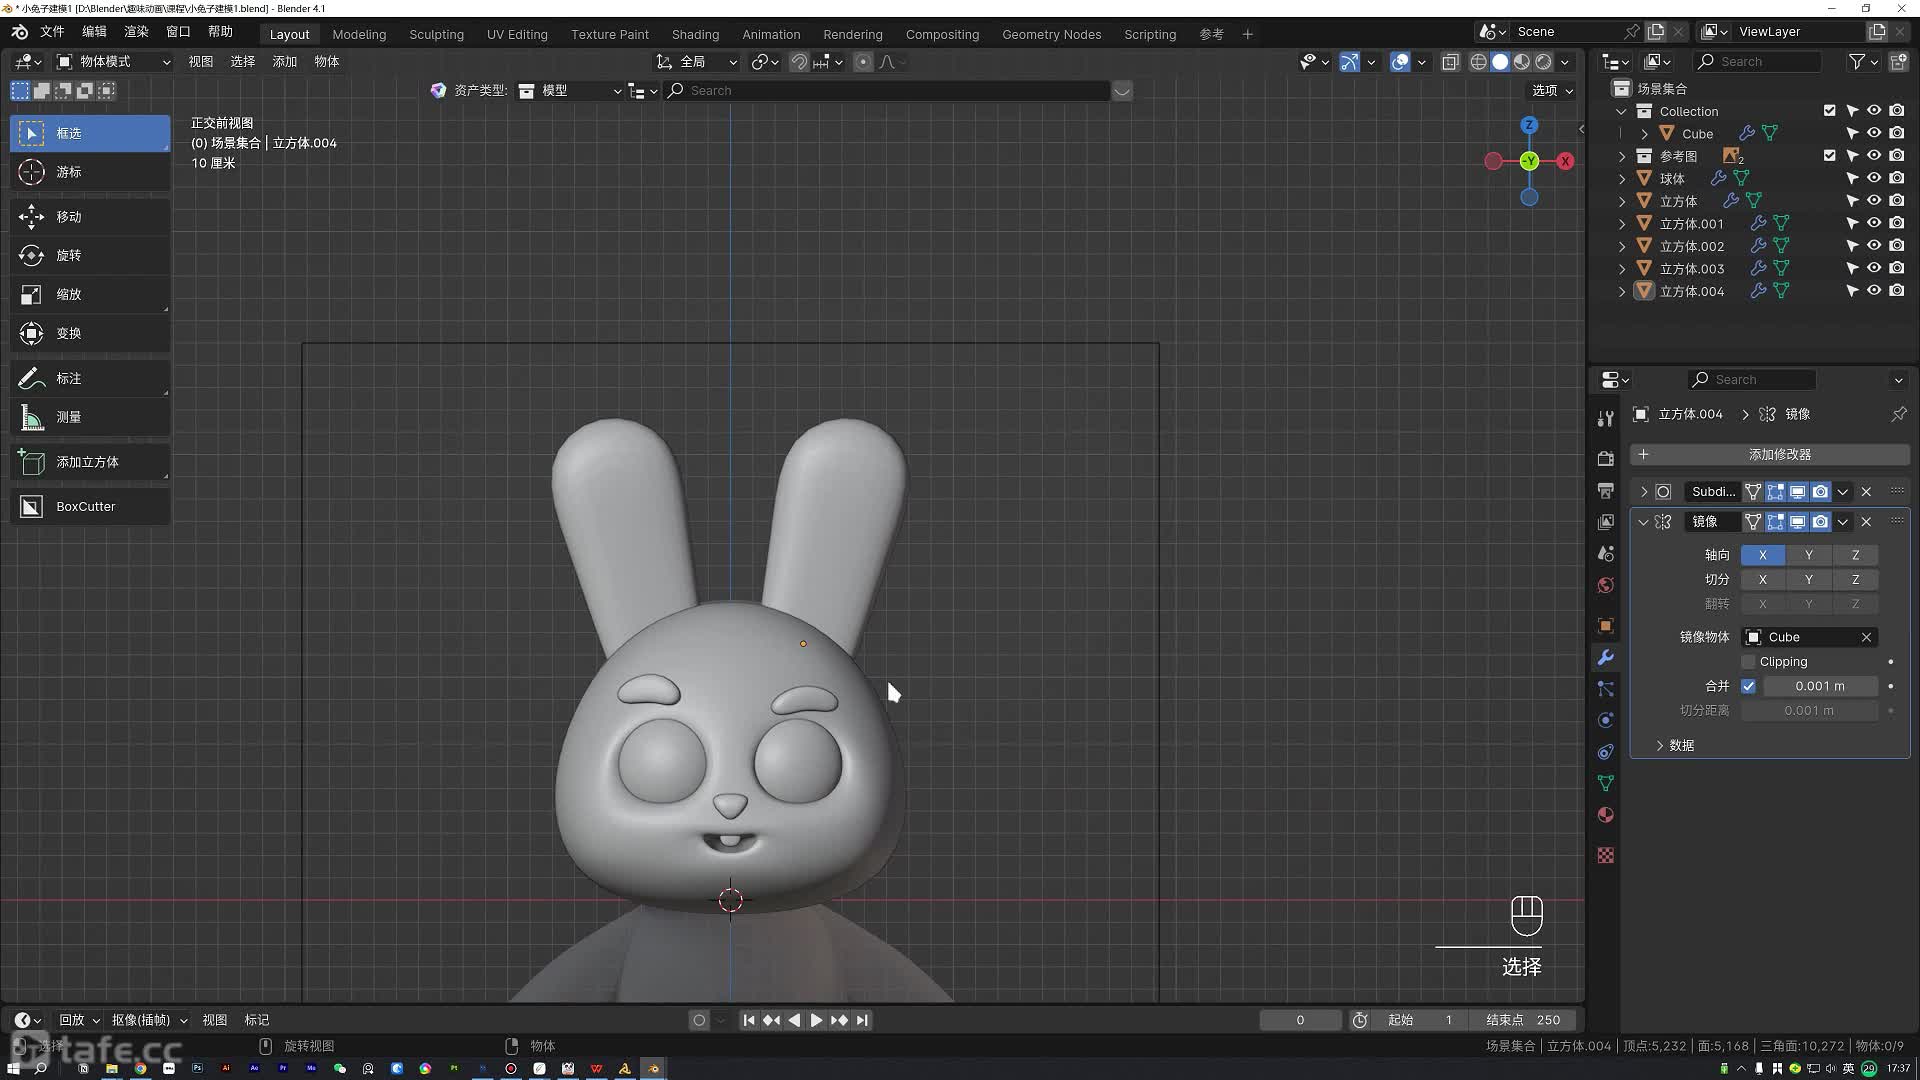Play the animation forward
This screenshot has height=1080, width=1920.
click(x=816, y=1020)
